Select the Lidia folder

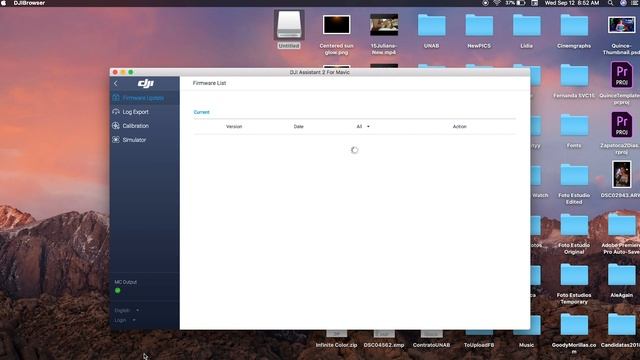click(x=527, y=26)
